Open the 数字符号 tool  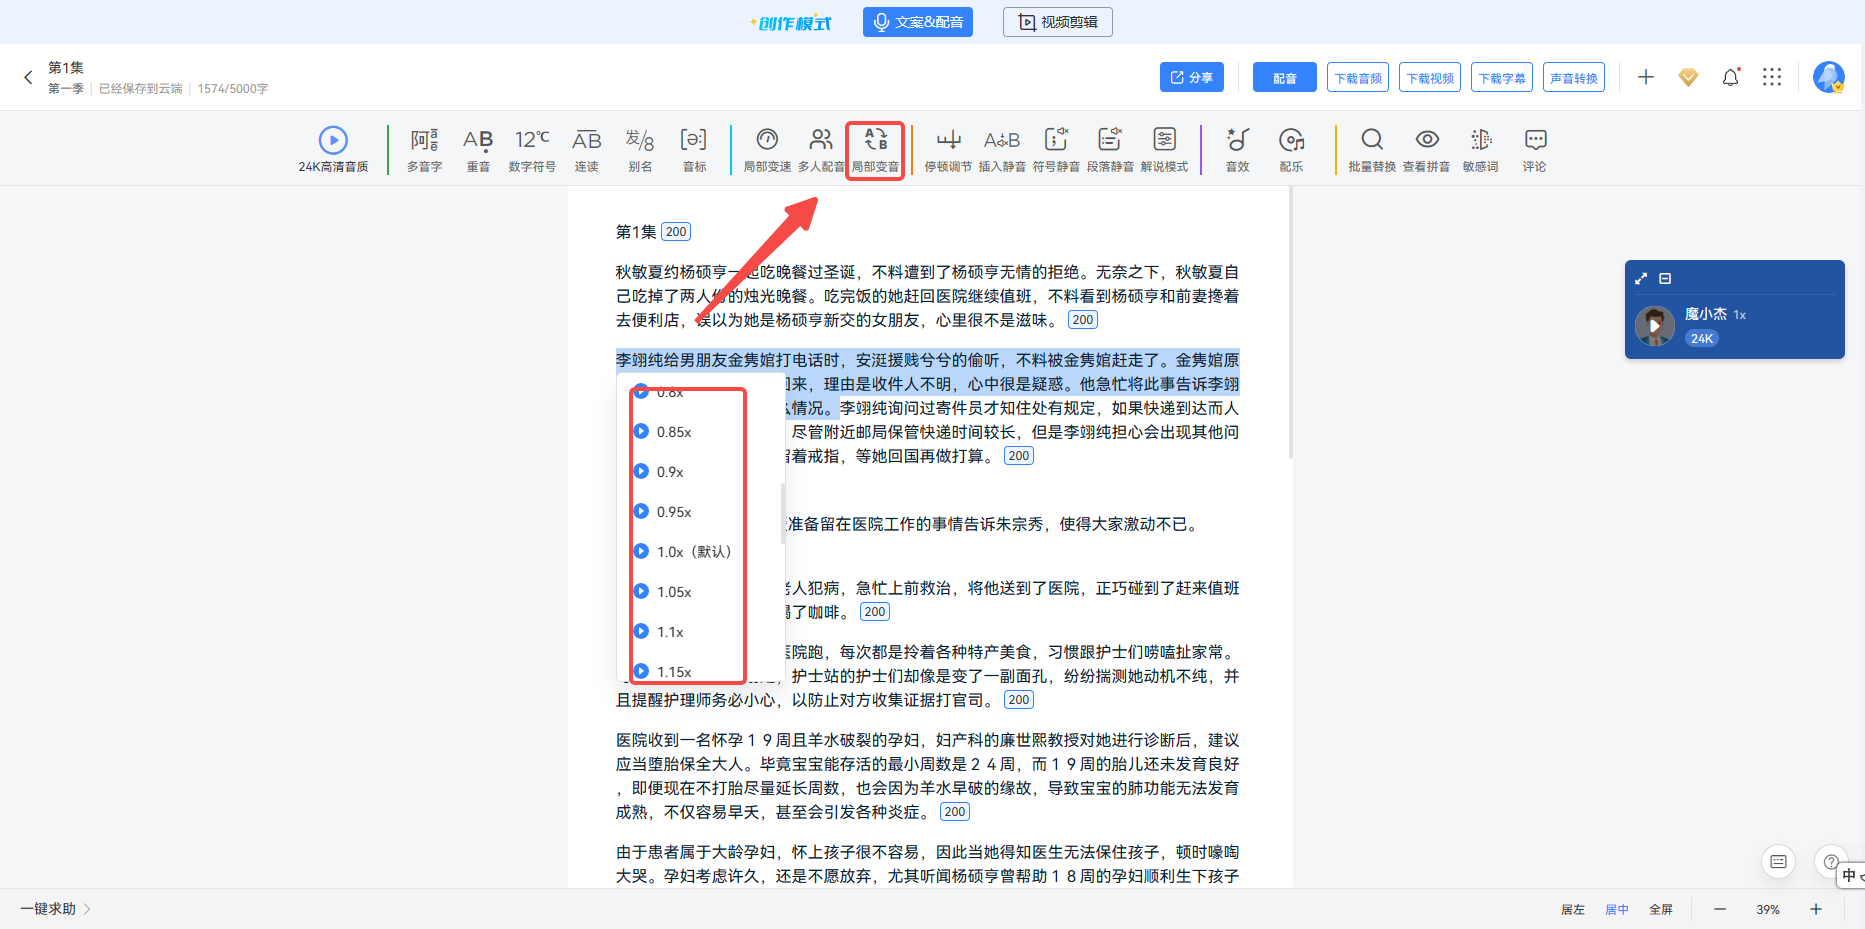[x=532, y=148]
